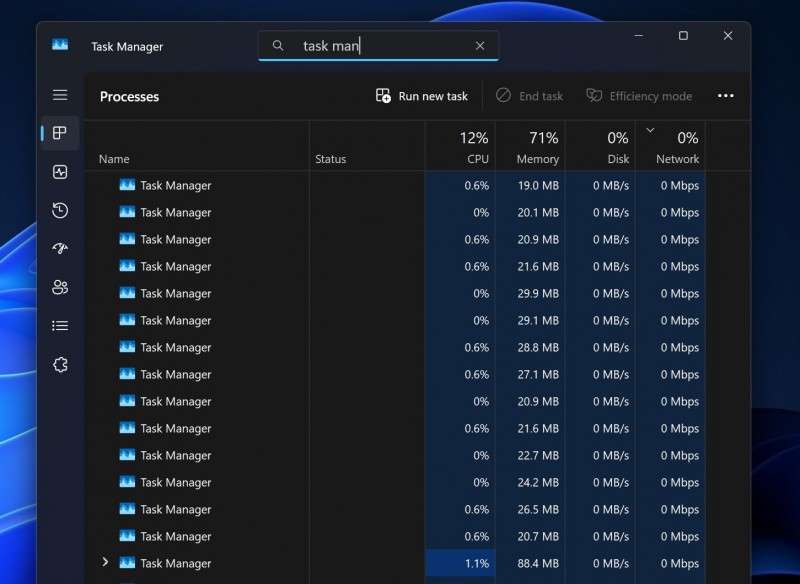Click the process icon in the 27.1 MB row
This screenshot has width=800, height=584.
click(x=127, y=374)
